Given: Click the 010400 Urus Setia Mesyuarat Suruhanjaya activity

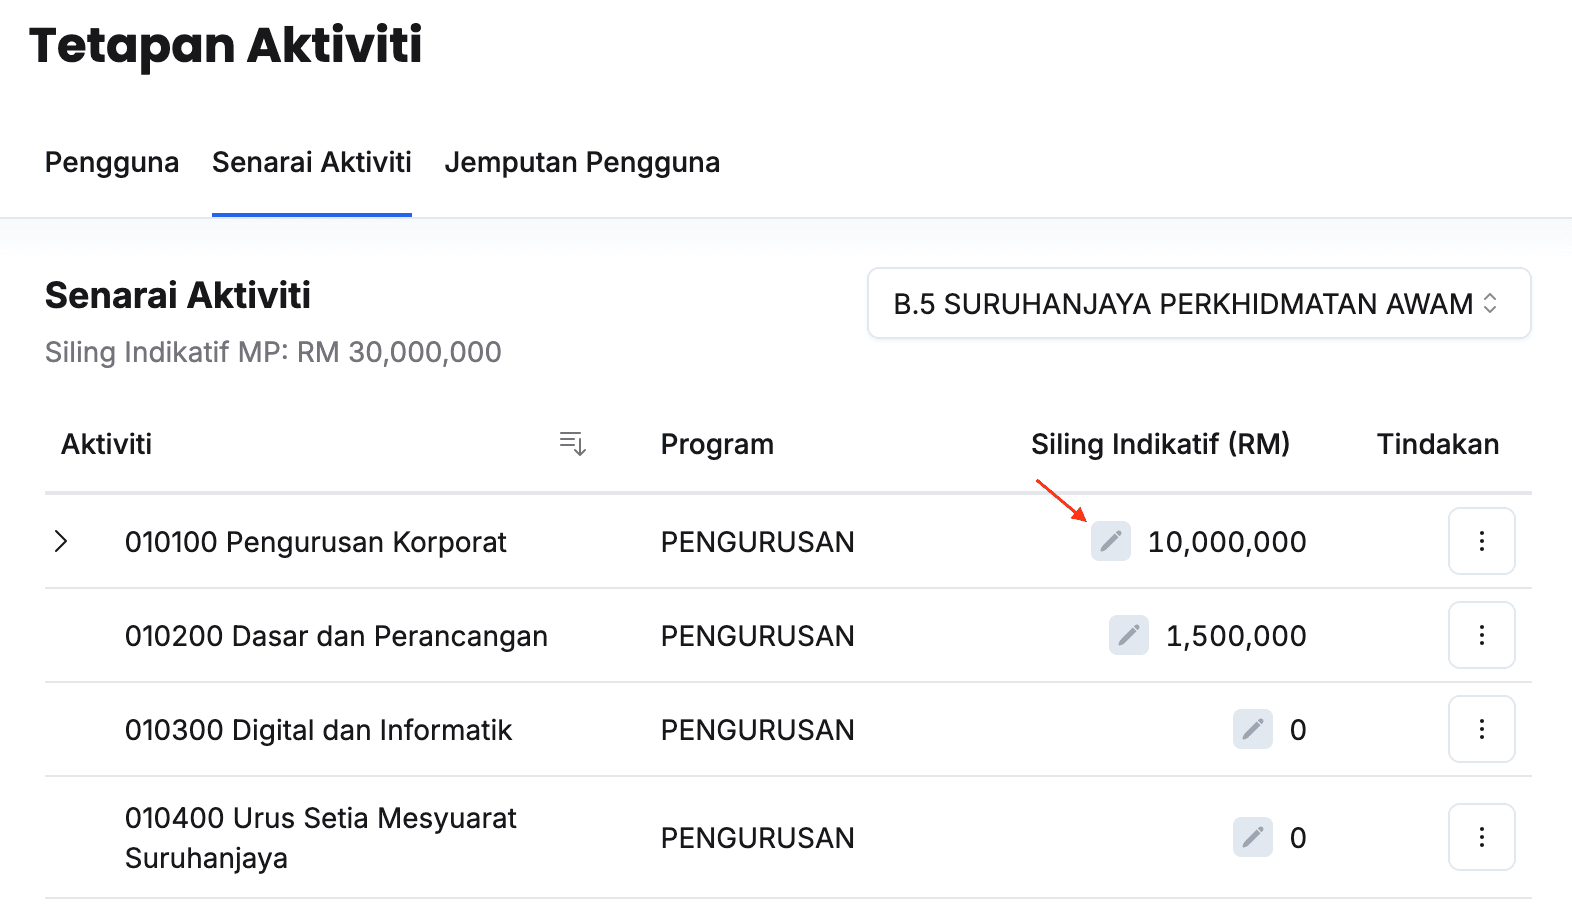Looking at the screenshot, I should 320,837.
